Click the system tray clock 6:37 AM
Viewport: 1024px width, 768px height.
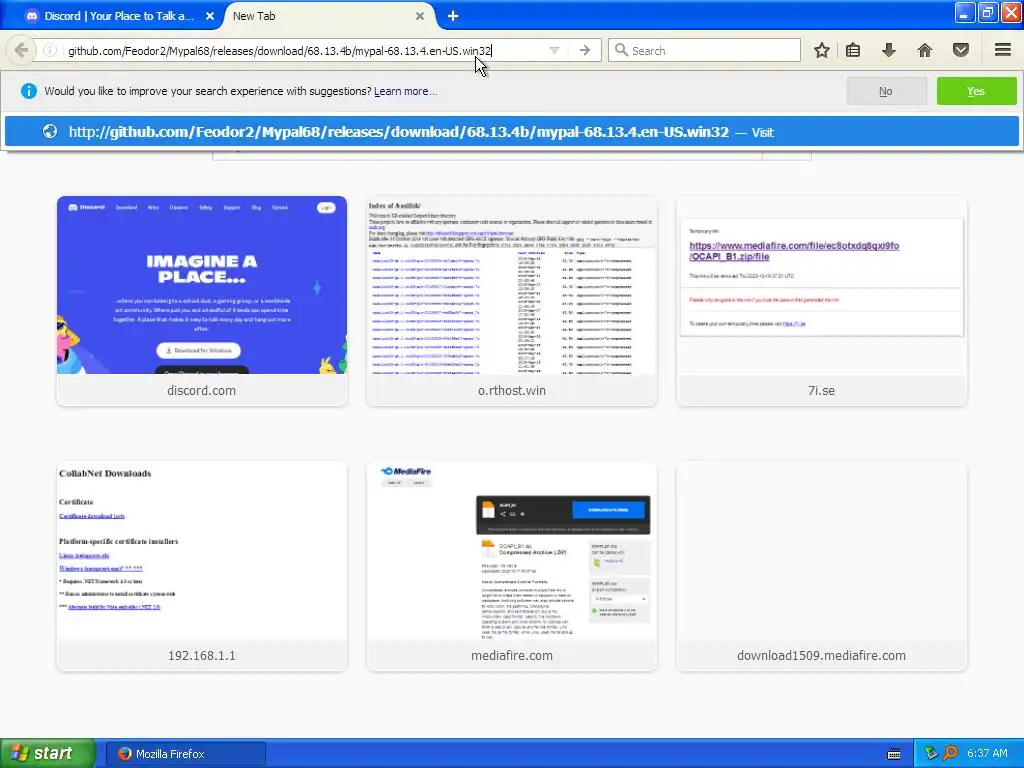click(x=987, y=754)
